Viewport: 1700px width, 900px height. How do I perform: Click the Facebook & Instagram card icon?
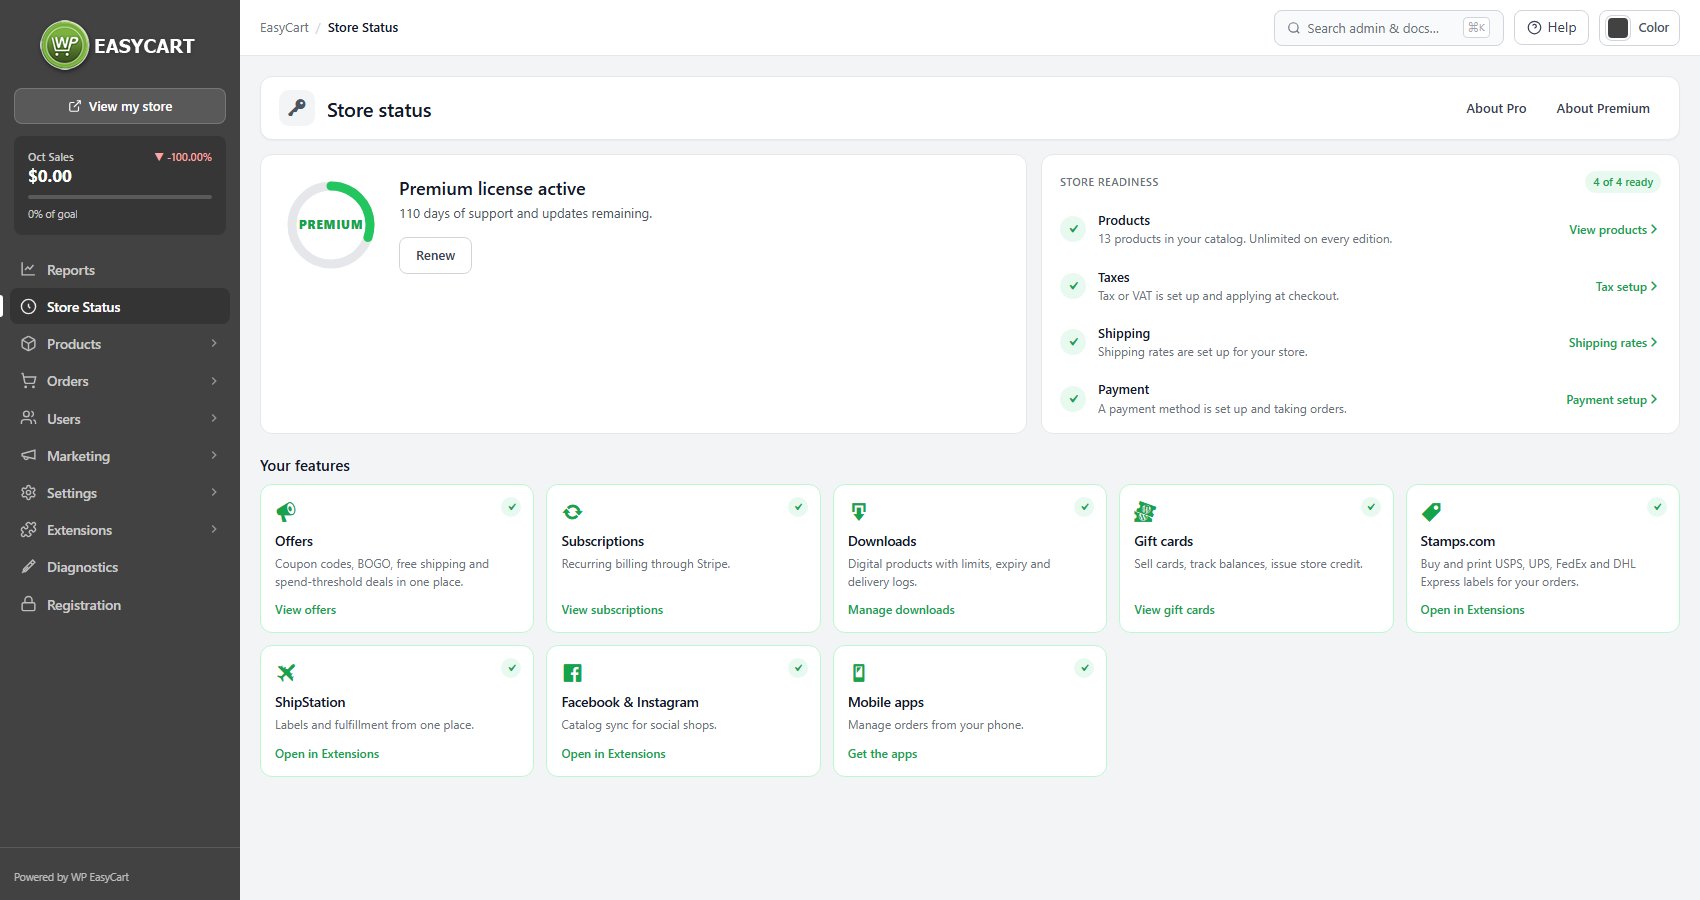point(572,673)
